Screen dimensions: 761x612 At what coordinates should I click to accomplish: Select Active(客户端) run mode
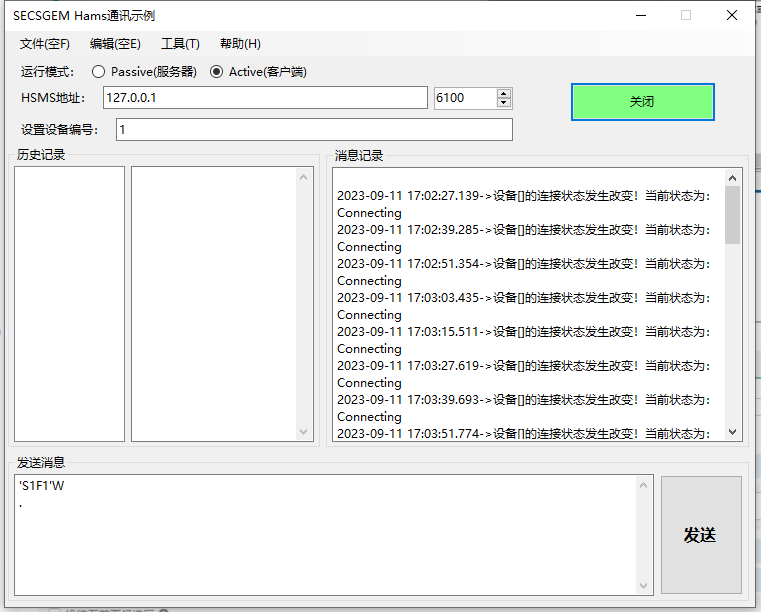pos(258,72)
